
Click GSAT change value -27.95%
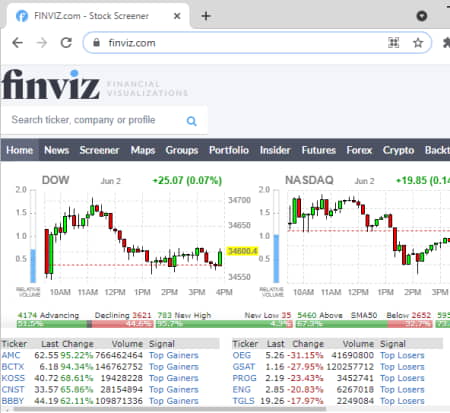[305, 367]
